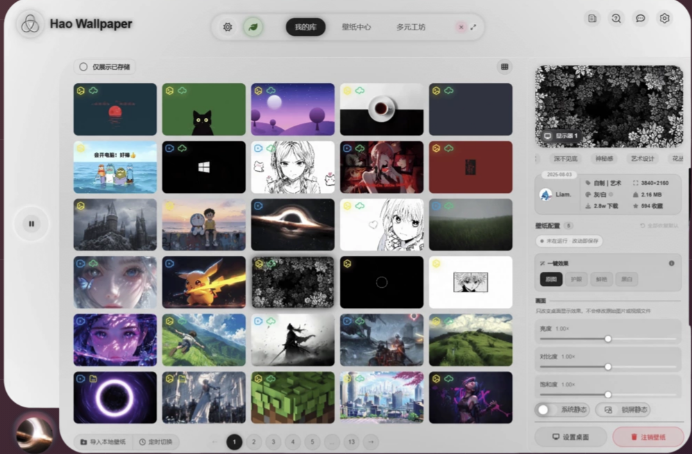
Task: Select the samurai ink silhouette wallpaper
Action: 293,340
